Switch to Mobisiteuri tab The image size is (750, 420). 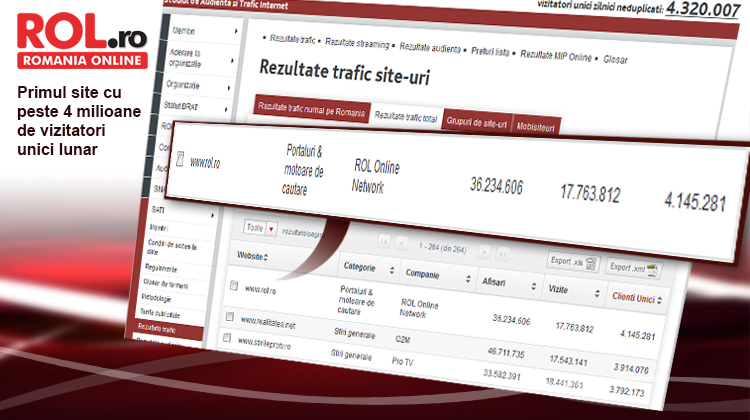tap(535, 127)
